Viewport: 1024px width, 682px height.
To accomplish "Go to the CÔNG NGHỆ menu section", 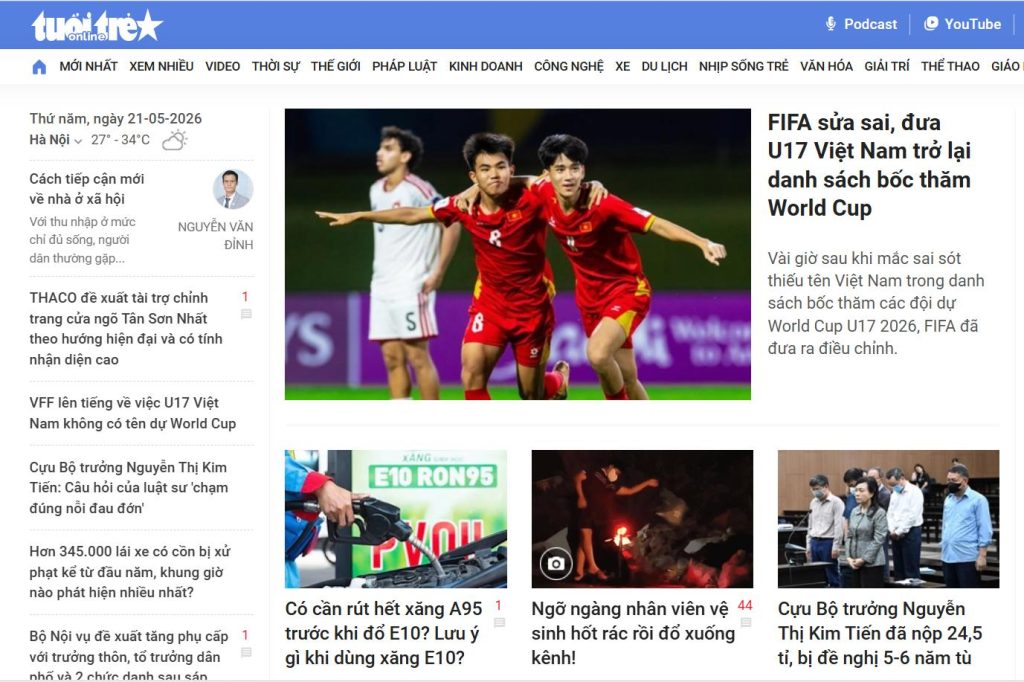I will [569, 67].
